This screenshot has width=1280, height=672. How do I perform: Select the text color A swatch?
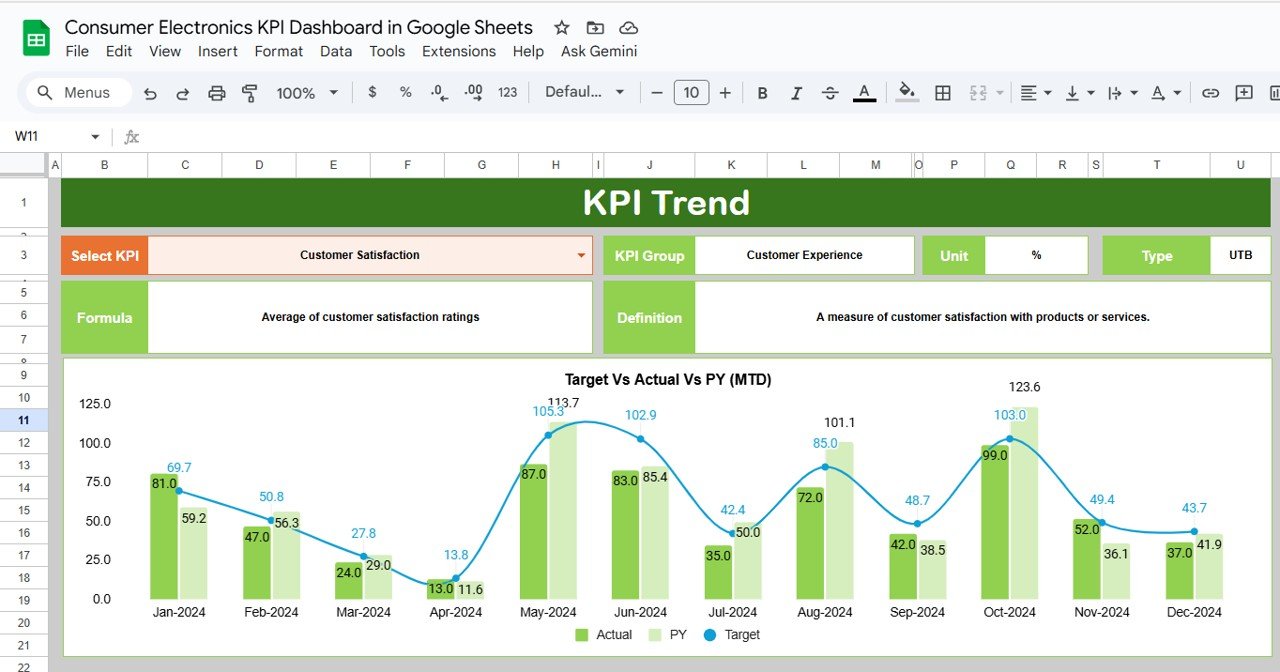pos(862,92)
